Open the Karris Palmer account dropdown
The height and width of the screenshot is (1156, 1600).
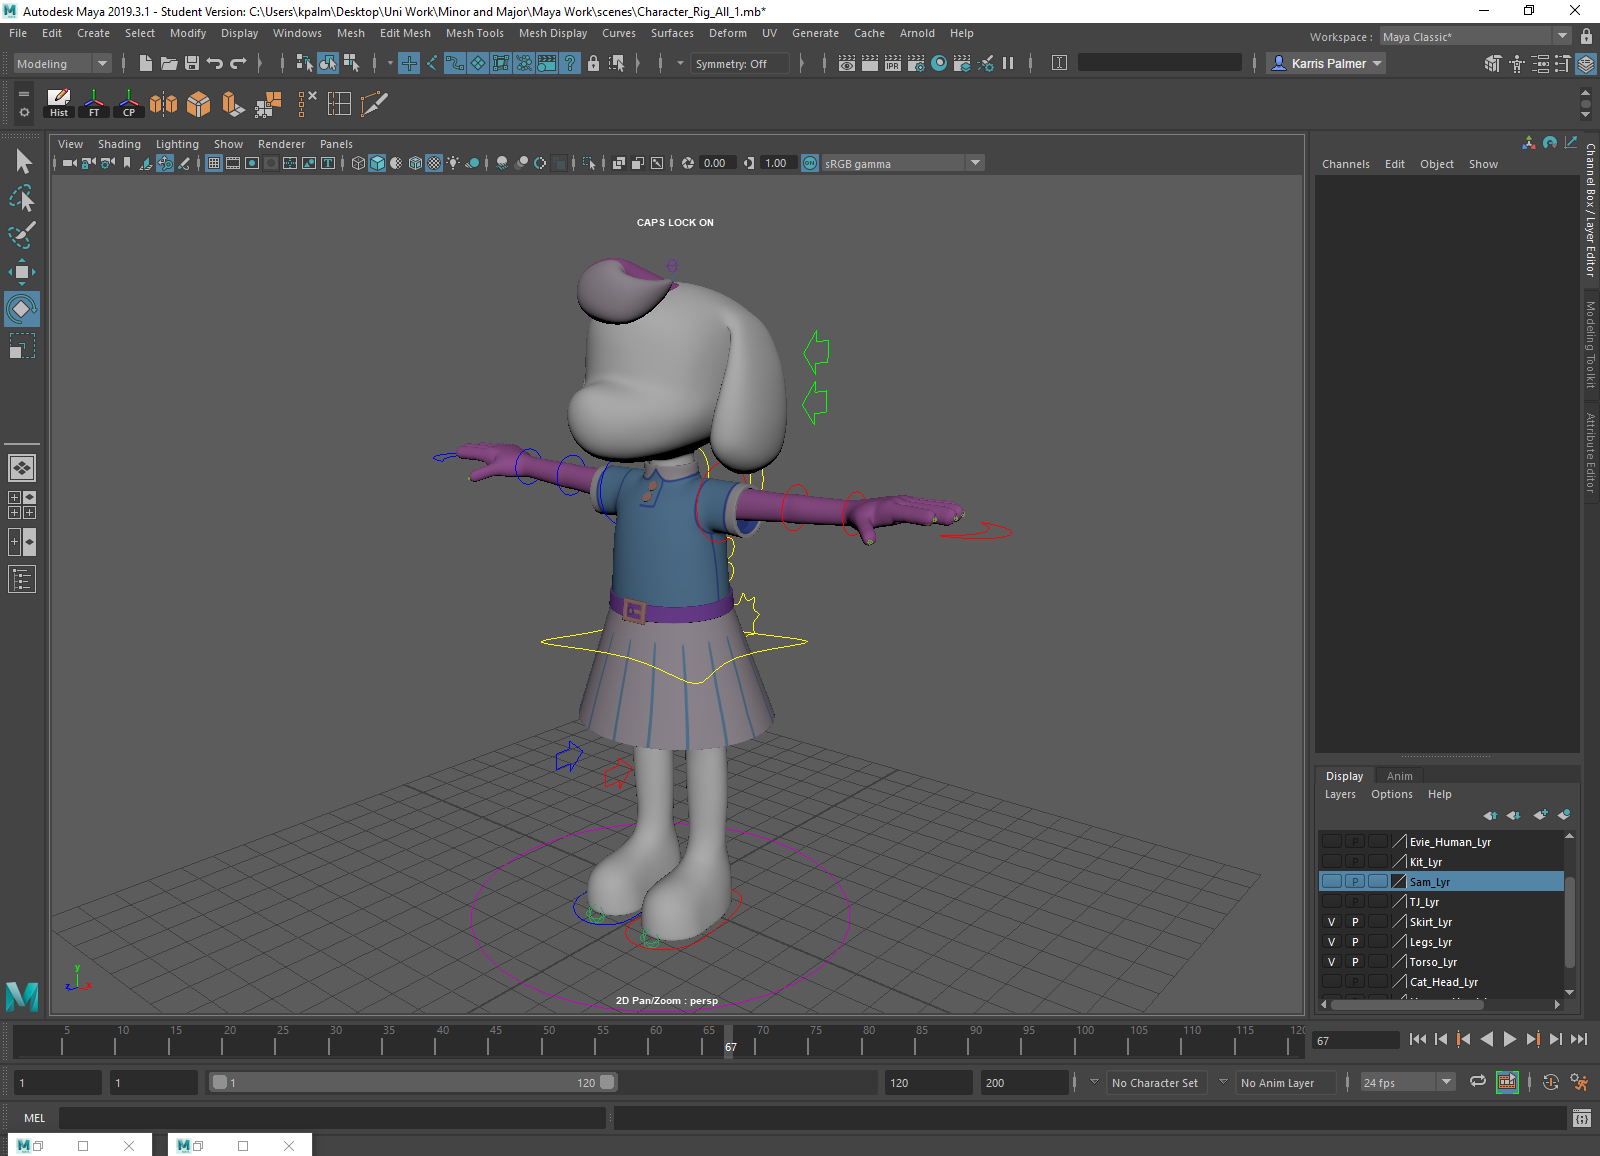[x=1326, y=63]
